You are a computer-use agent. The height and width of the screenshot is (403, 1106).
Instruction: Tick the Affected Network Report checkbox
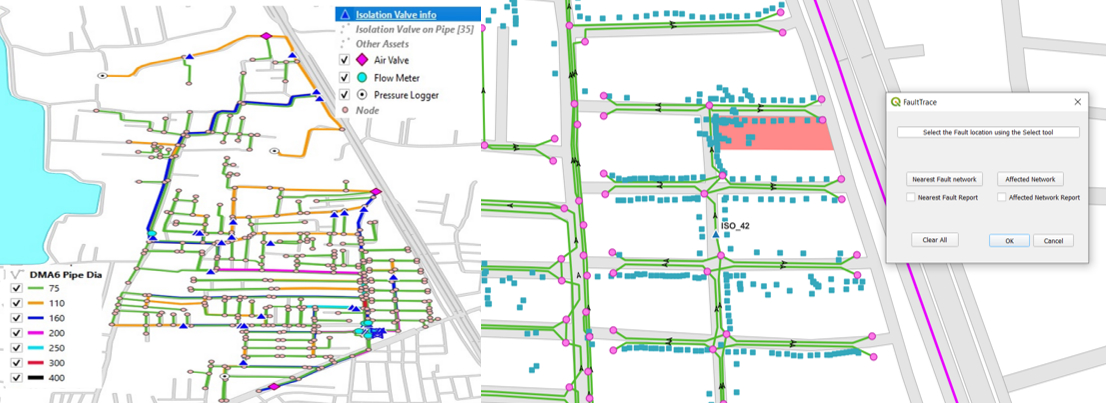[x=1001, y=198]
